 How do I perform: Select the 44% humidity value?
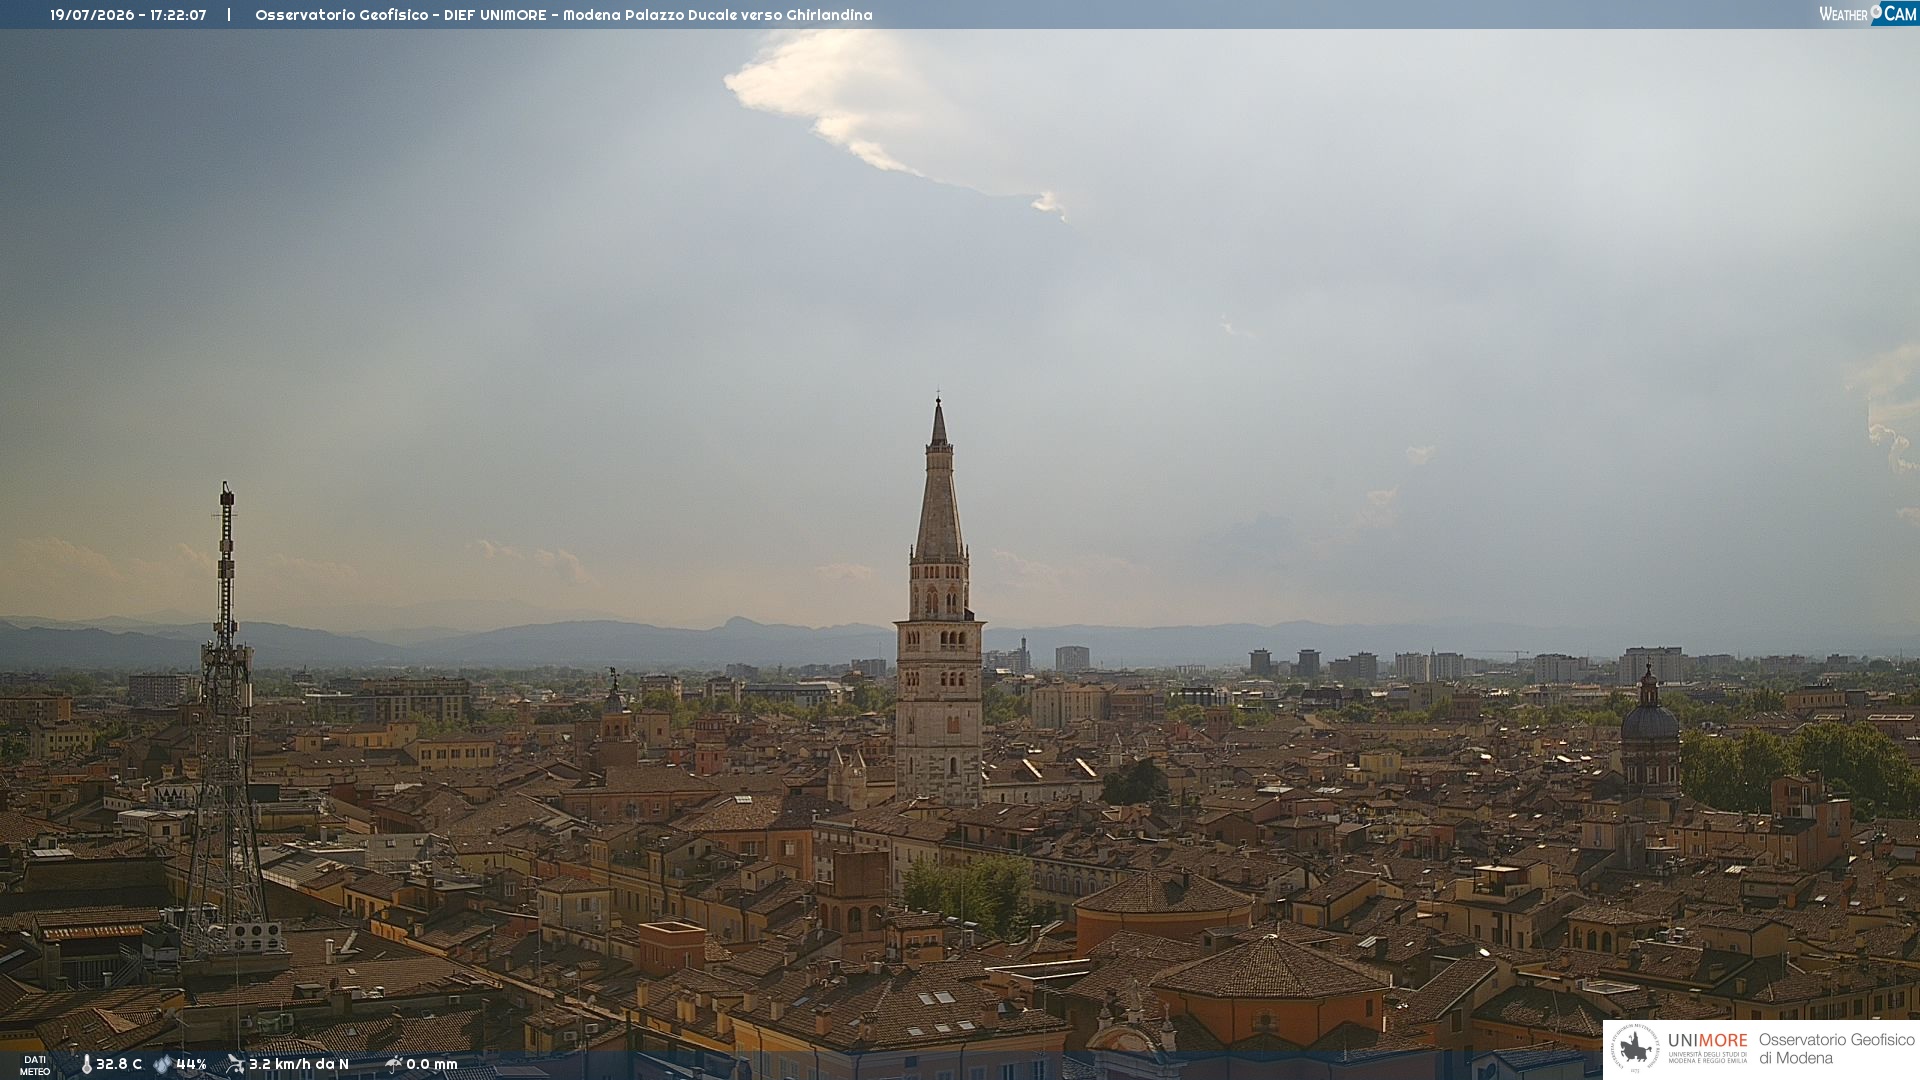click(191, 1065)
